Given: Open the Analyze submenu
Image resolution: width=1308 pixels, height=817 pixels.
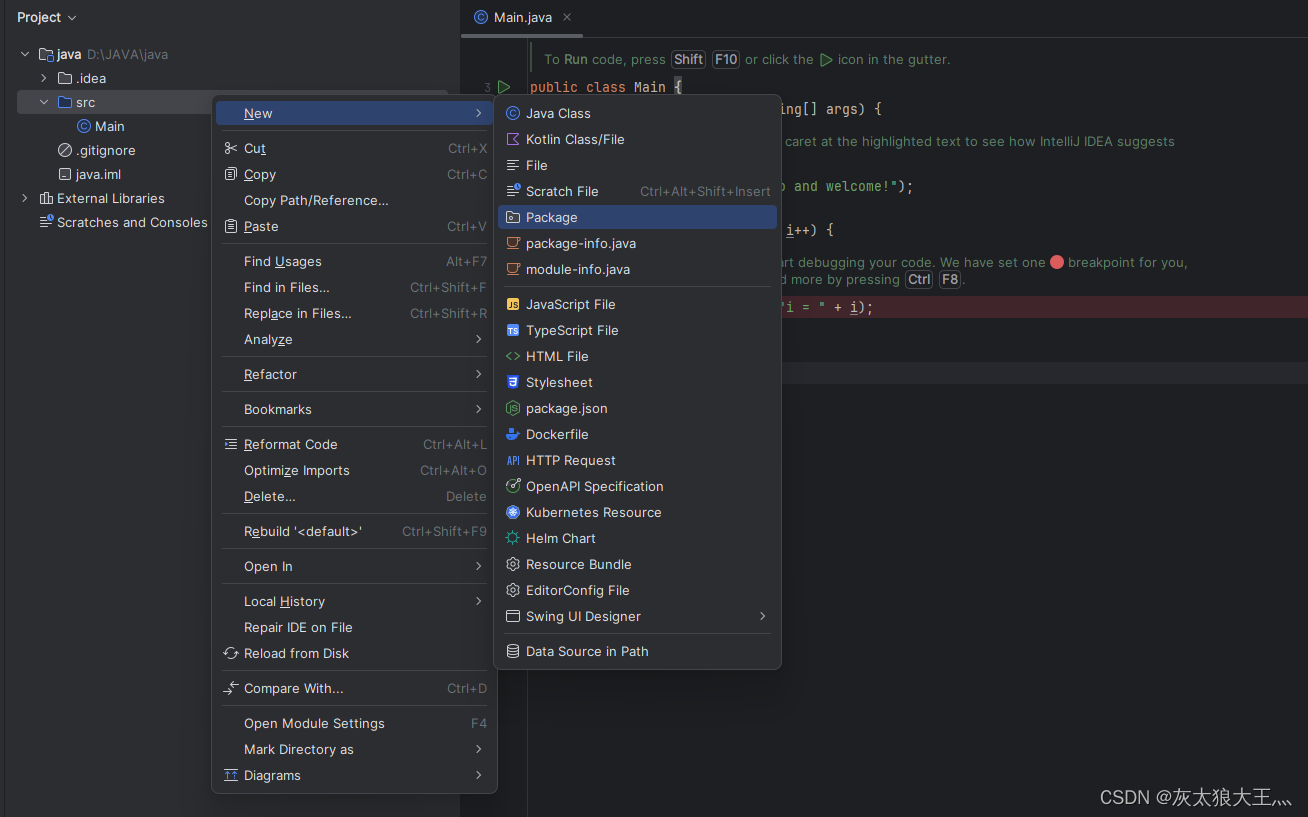Looking at the screenshot, I should (355, 339).
